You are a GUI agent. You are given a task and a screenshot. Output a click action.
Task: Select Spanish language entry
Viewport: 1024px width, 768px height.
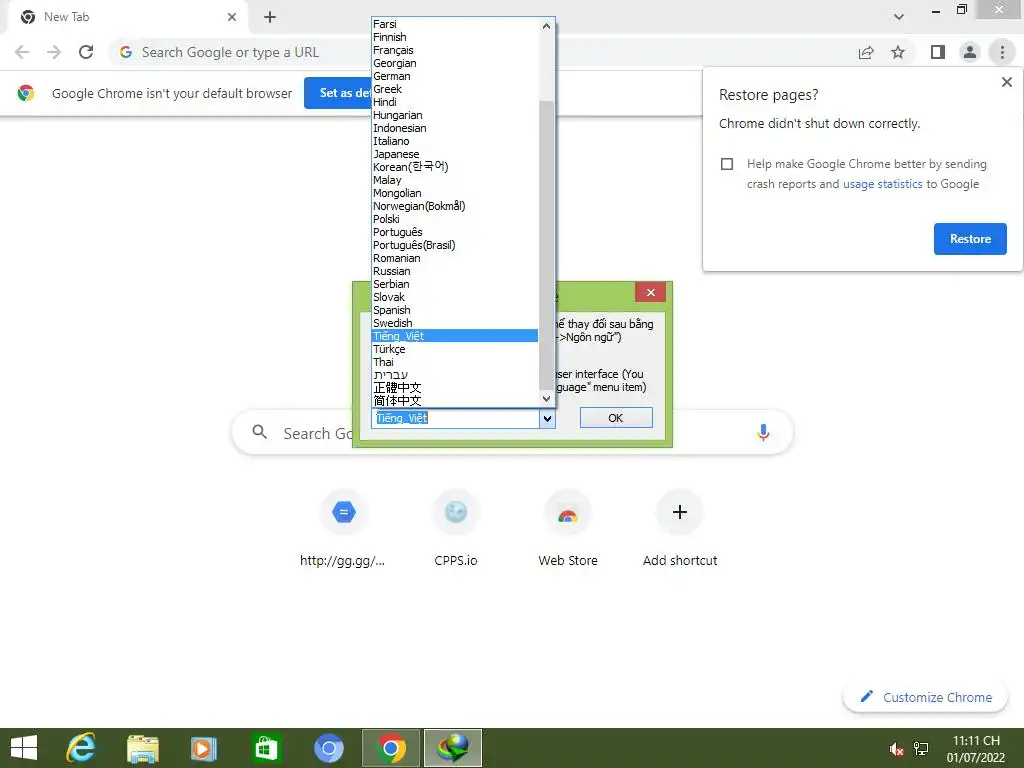pos(455,310)
